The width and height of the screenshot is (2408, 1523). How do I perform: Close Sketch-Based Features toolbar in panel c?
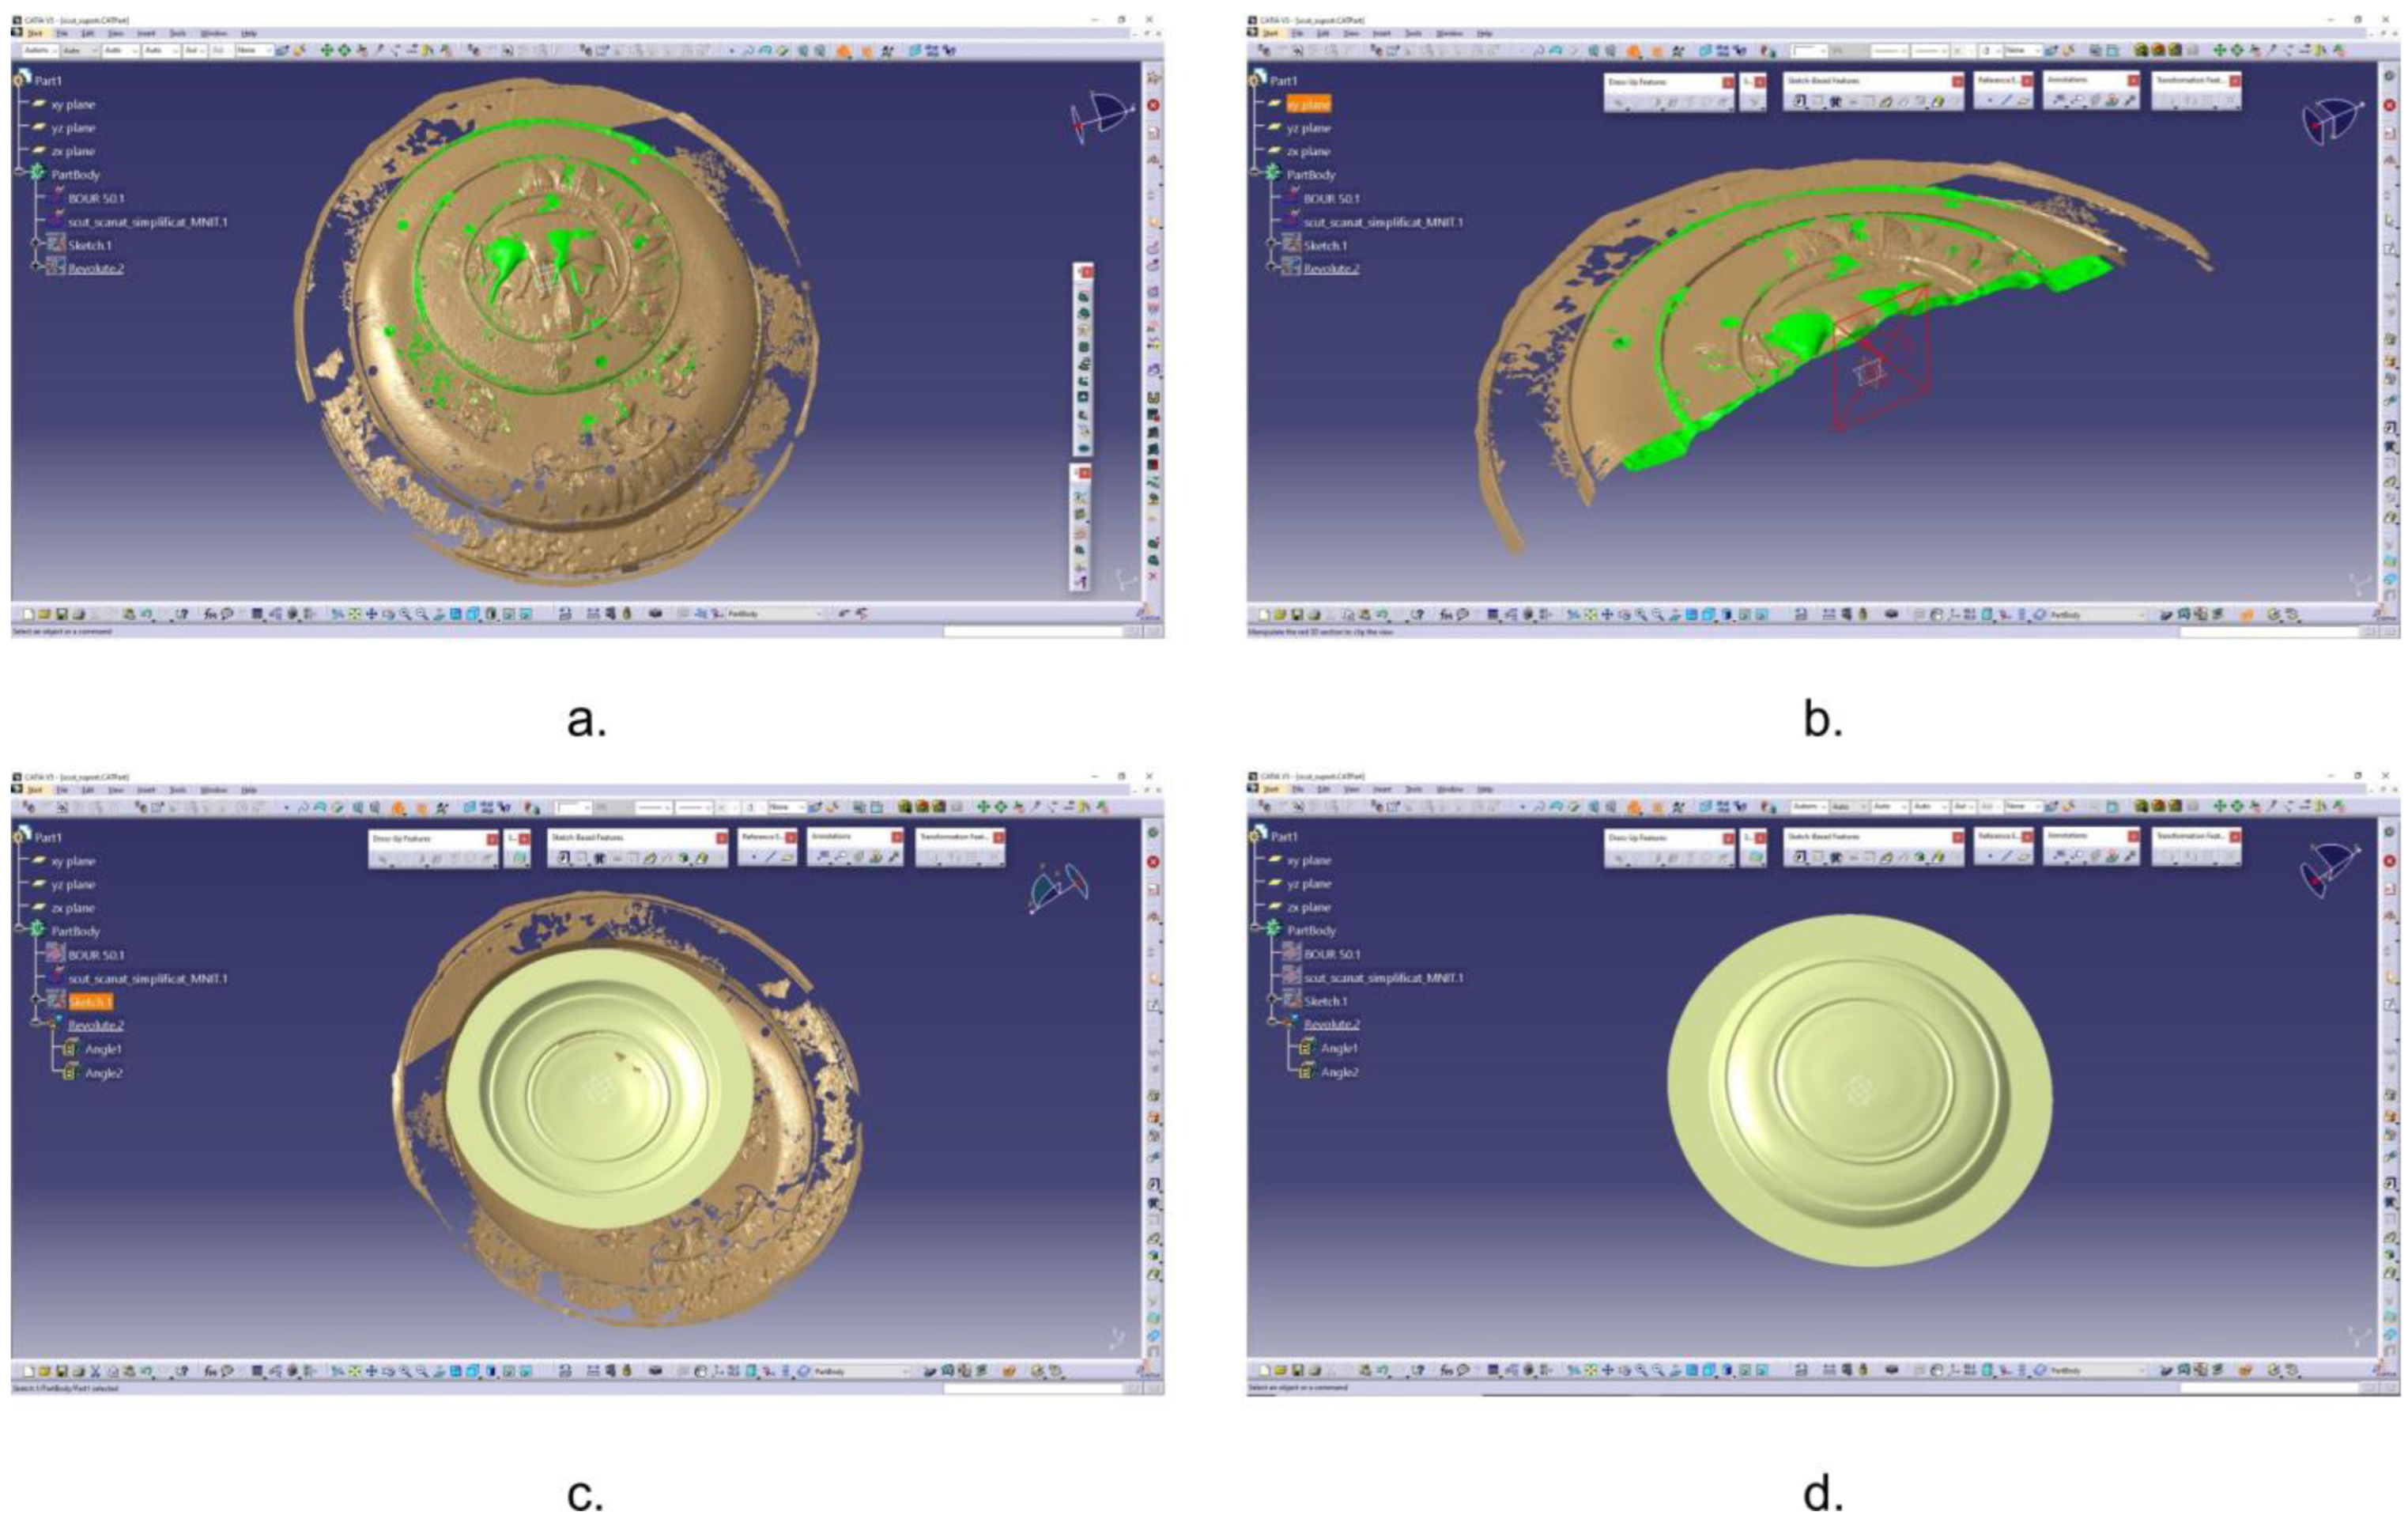[x=721, y=838]
